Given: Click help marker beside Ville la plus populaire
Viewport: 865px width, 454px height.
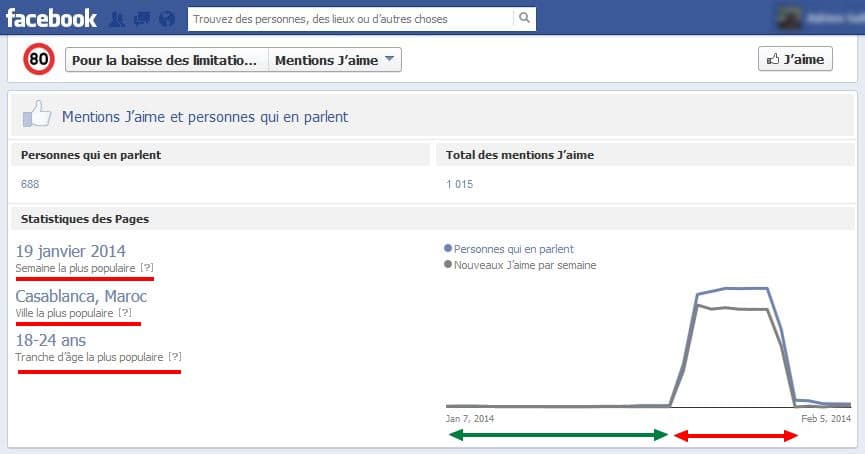Looking at the screenshot, I should (125, 313).
